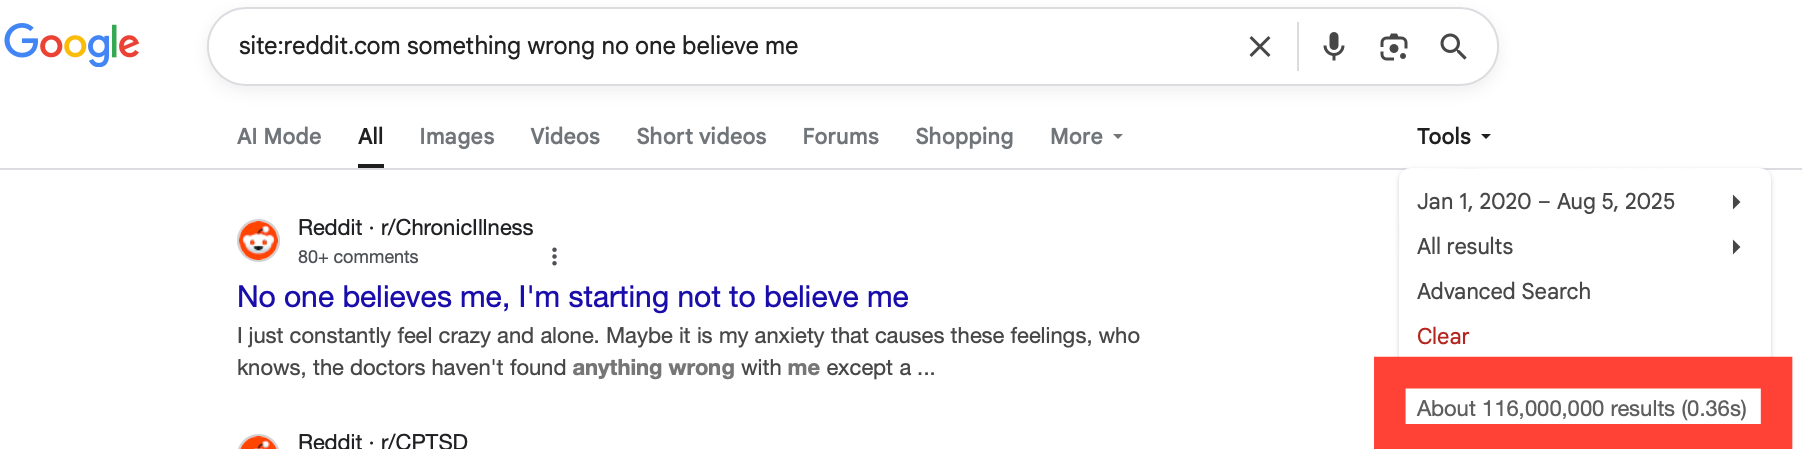1802x449 pixels.
Task: Switch to AI Mode tab
Action: (x=279, y=136)
